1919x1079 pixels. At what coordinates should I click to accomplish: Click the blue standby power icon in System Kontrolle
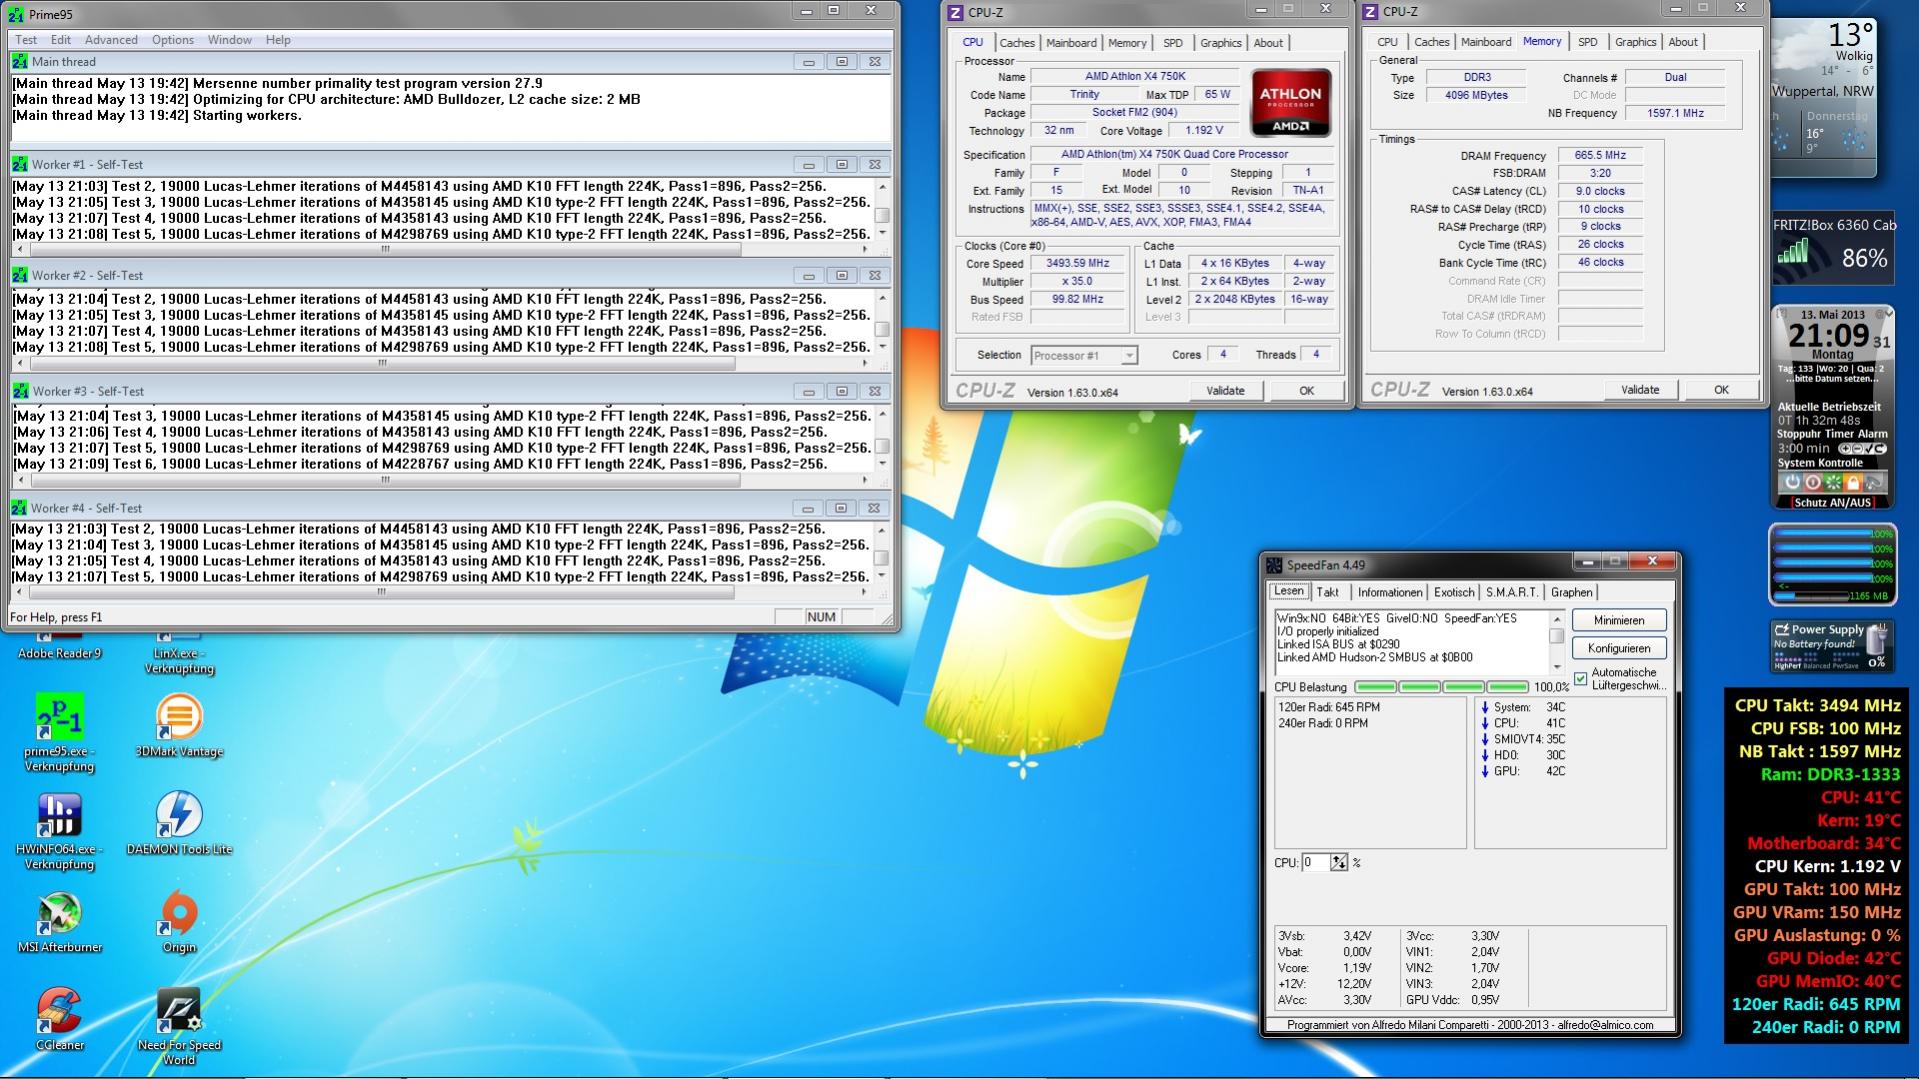1792,482
